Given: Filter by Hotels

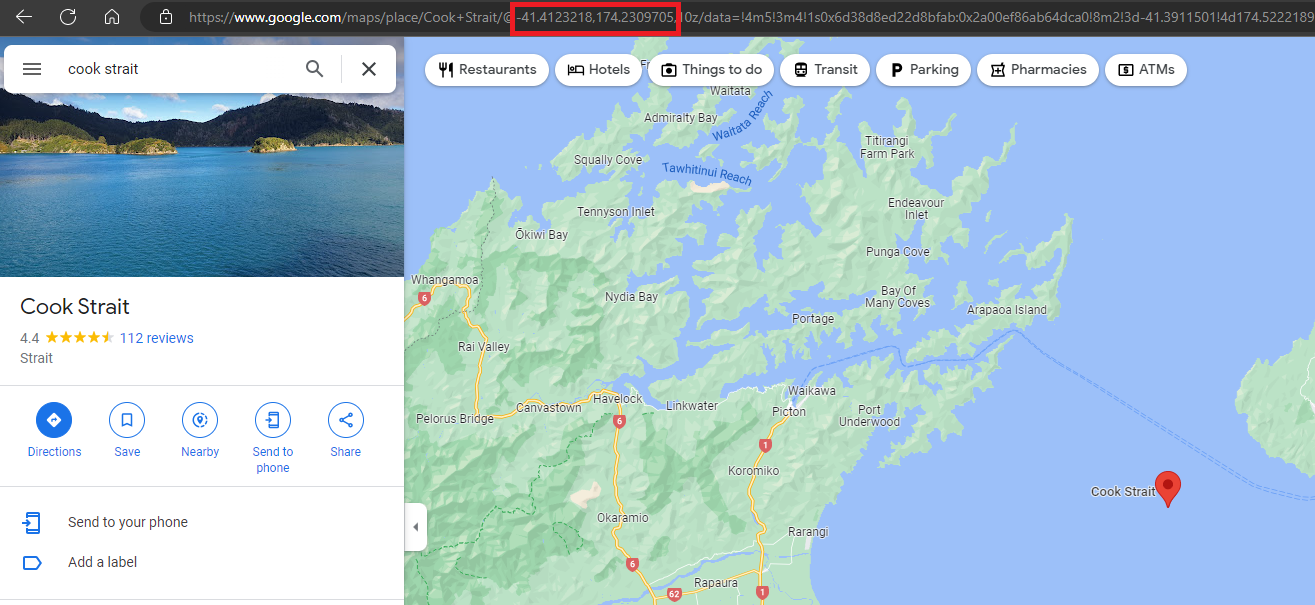Looking at the screenshot, I should point(598,70).
